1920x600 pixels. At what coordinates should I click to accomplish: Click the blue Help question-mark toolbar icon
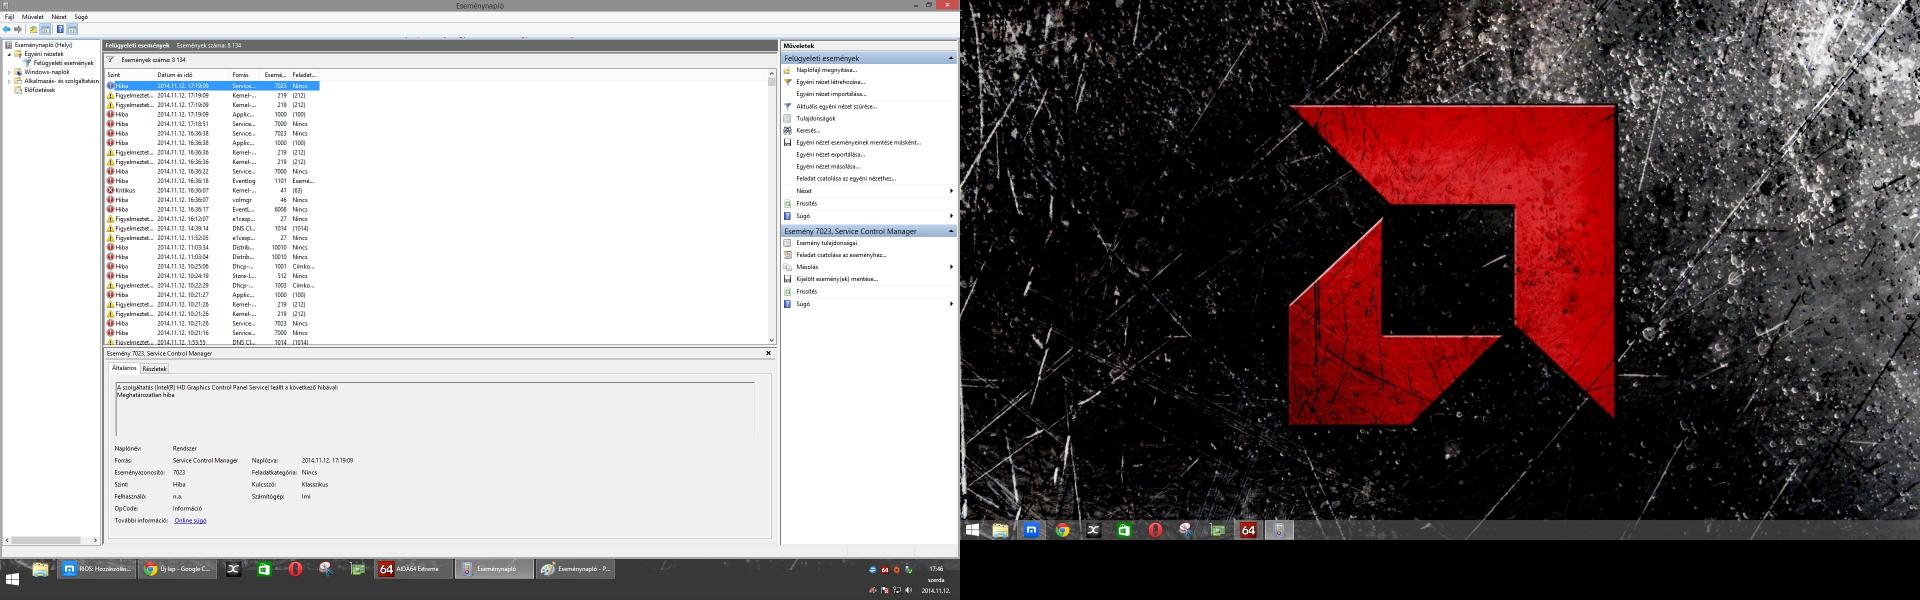click(60, 29)
